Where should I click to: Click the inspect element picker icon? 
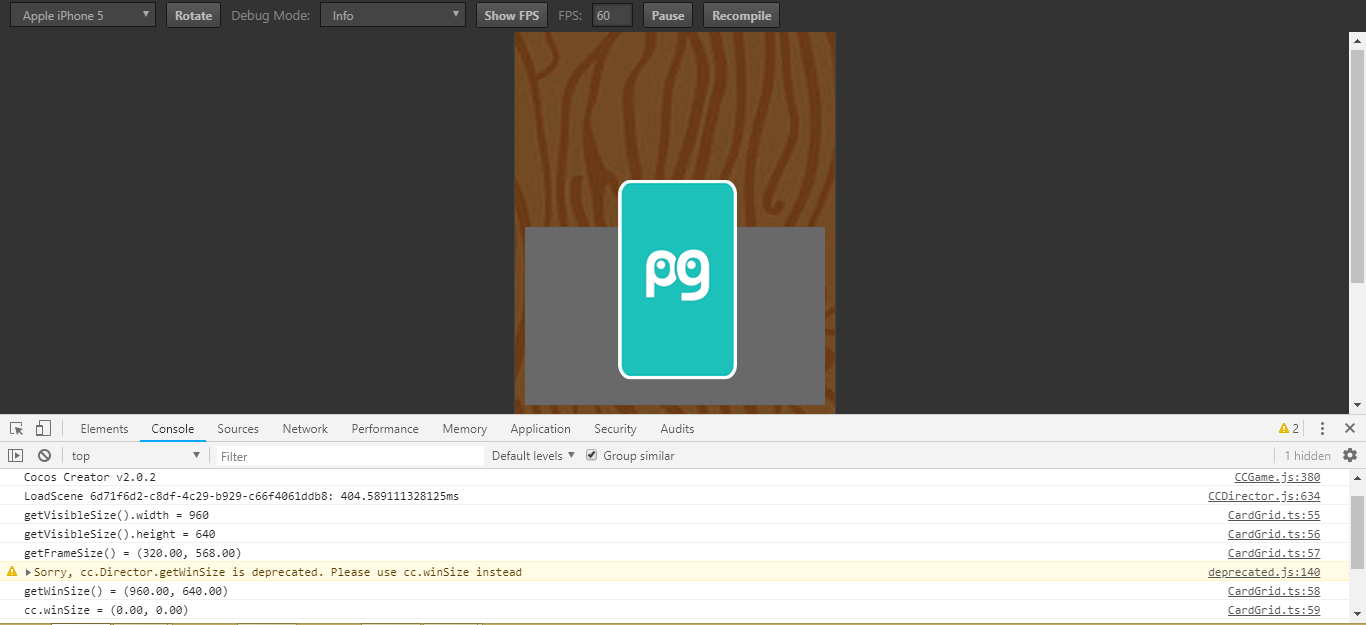pos(17,429)
